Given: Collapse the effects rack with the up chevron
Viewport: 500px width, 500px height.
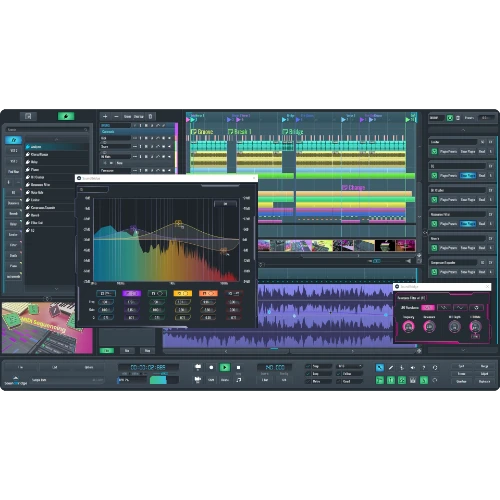Looking at the screenshot, I should (x=463, y=130).
